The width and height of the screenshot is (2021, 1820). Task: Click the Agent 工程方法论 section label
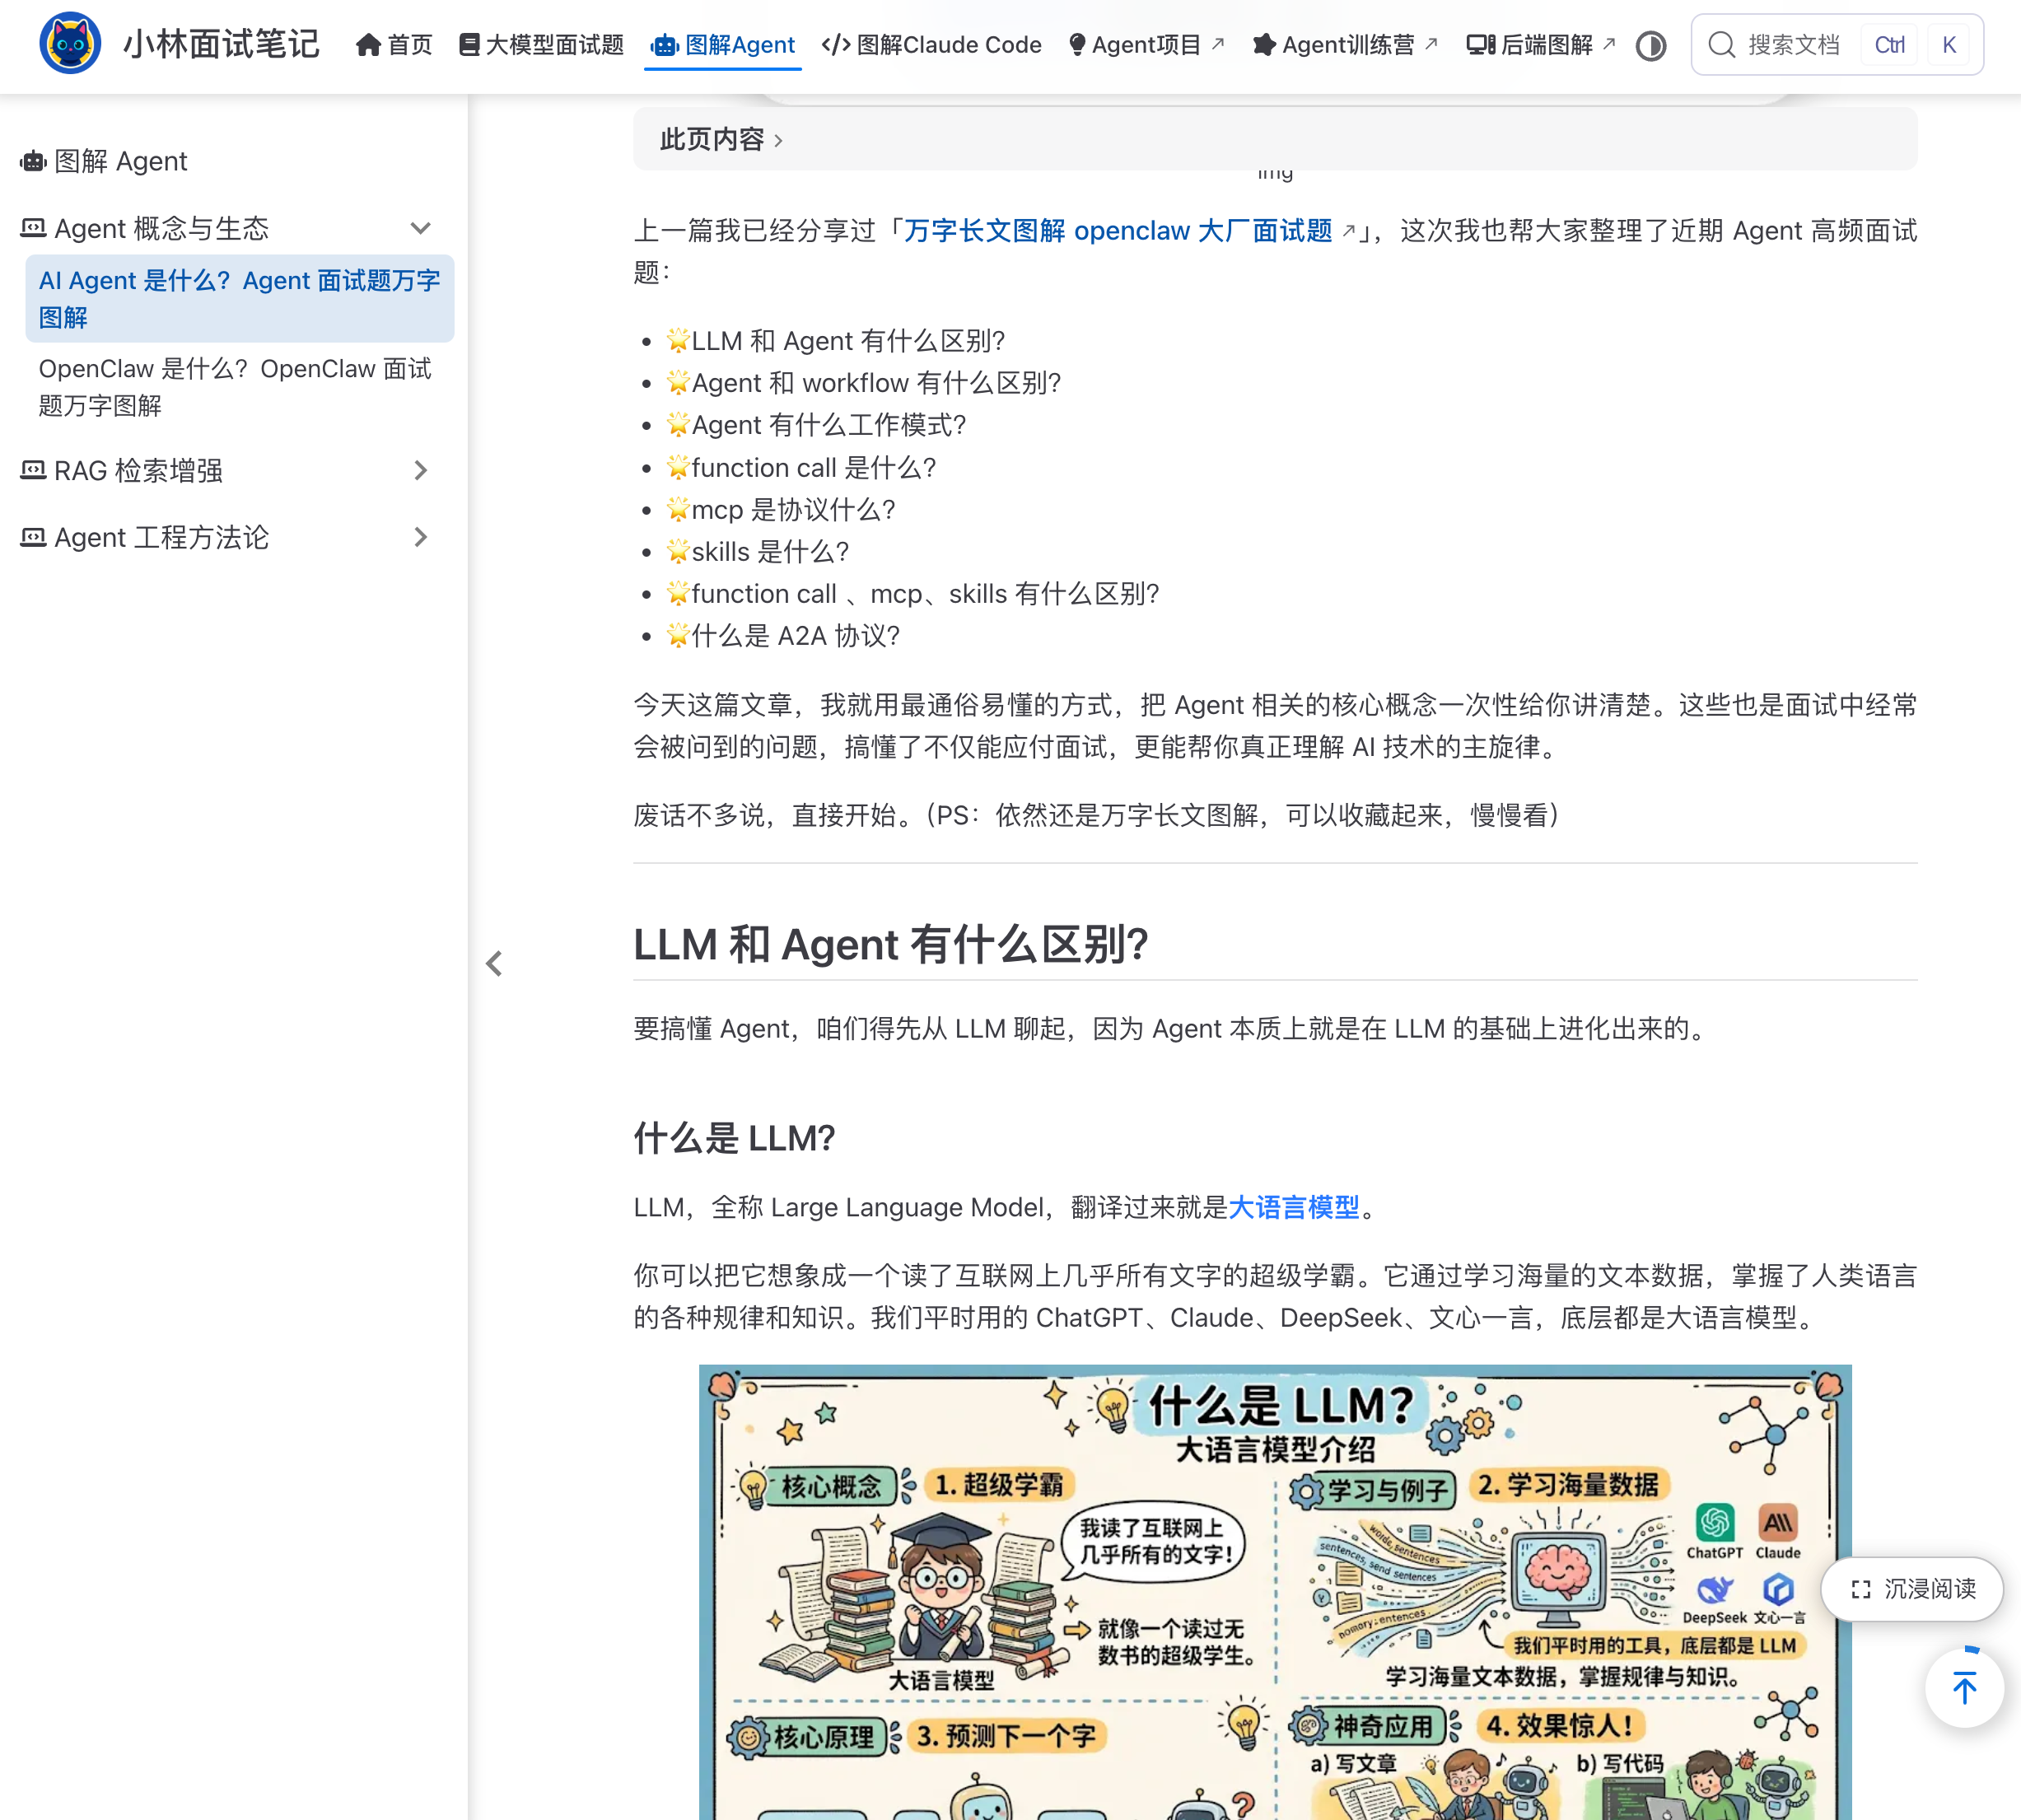tap(161, 538)
